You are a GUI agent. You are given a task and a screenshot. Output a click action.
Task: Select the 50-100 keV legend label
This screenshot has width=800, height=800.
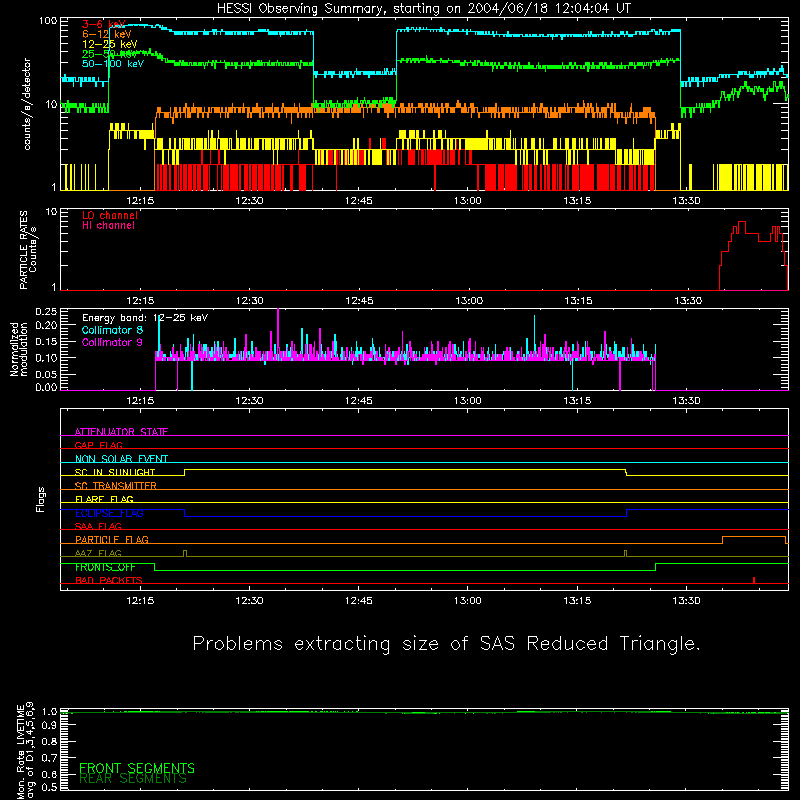coord(113,63)
